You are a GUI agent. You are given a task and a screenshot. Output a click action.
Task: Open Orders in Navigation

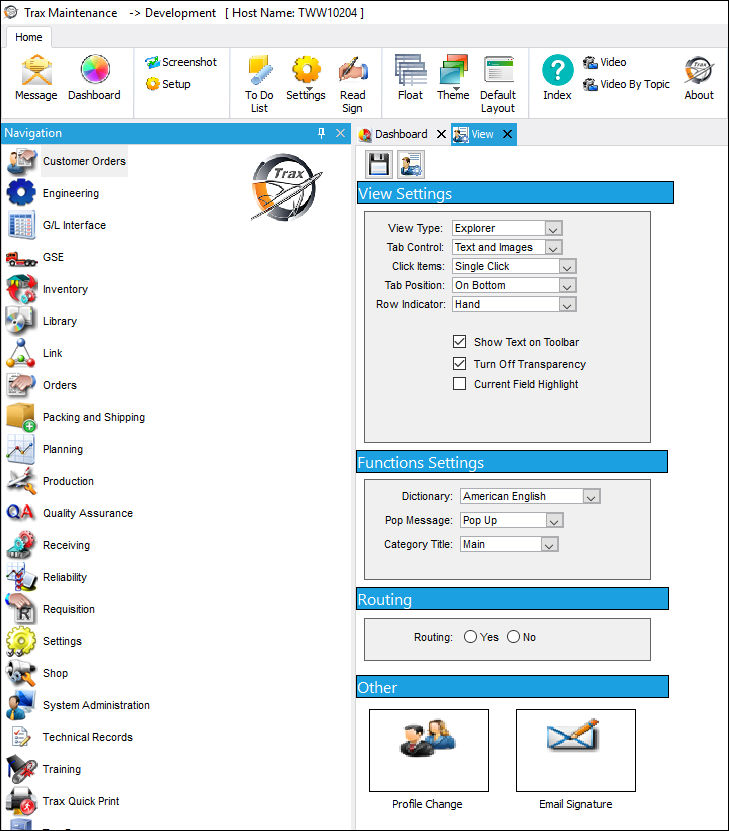coord(42,385)
